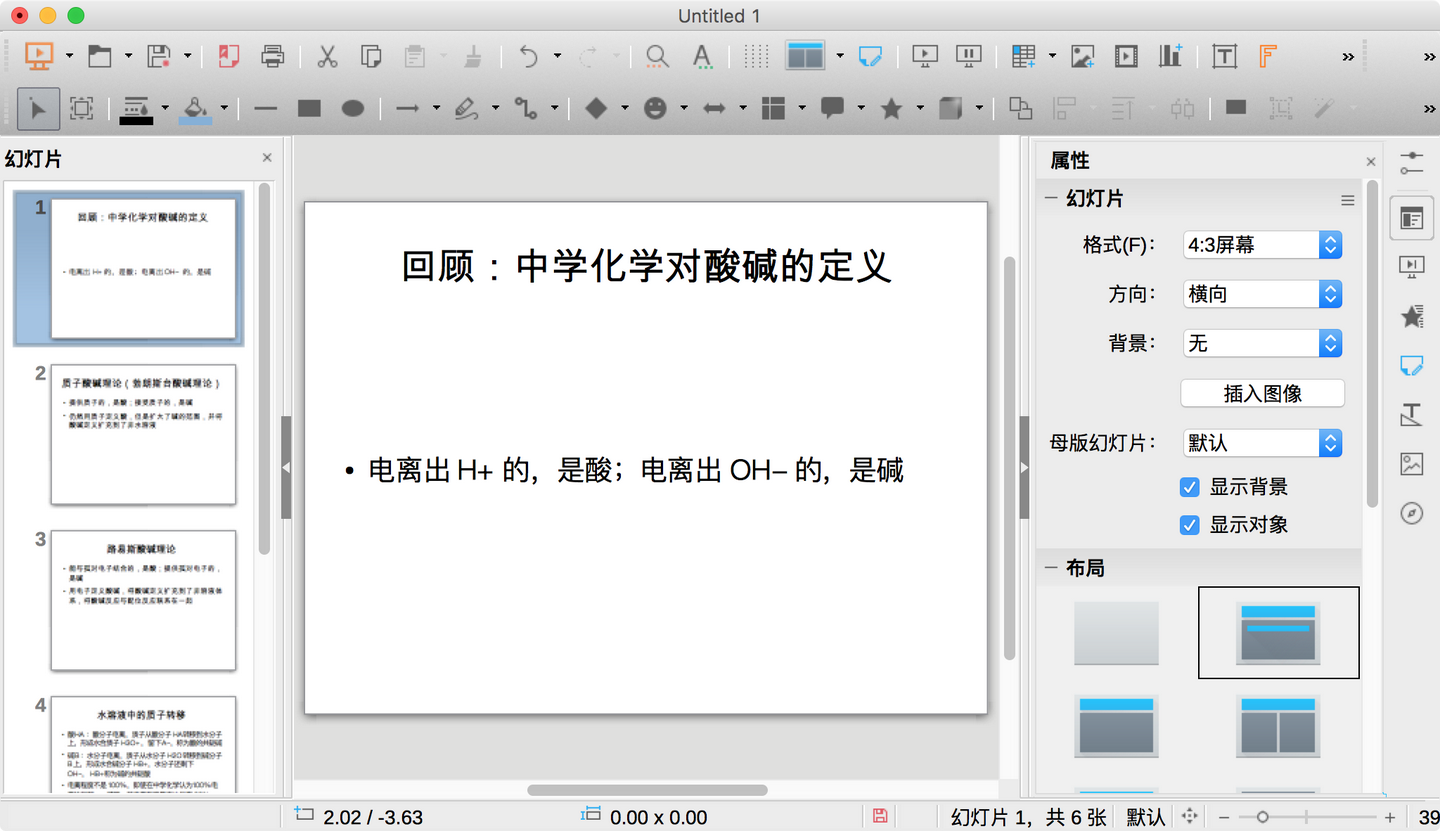The height and width of the screenshot is (831, 1440).
Task: Insert audio or video icon
Action: [1126, 56]
